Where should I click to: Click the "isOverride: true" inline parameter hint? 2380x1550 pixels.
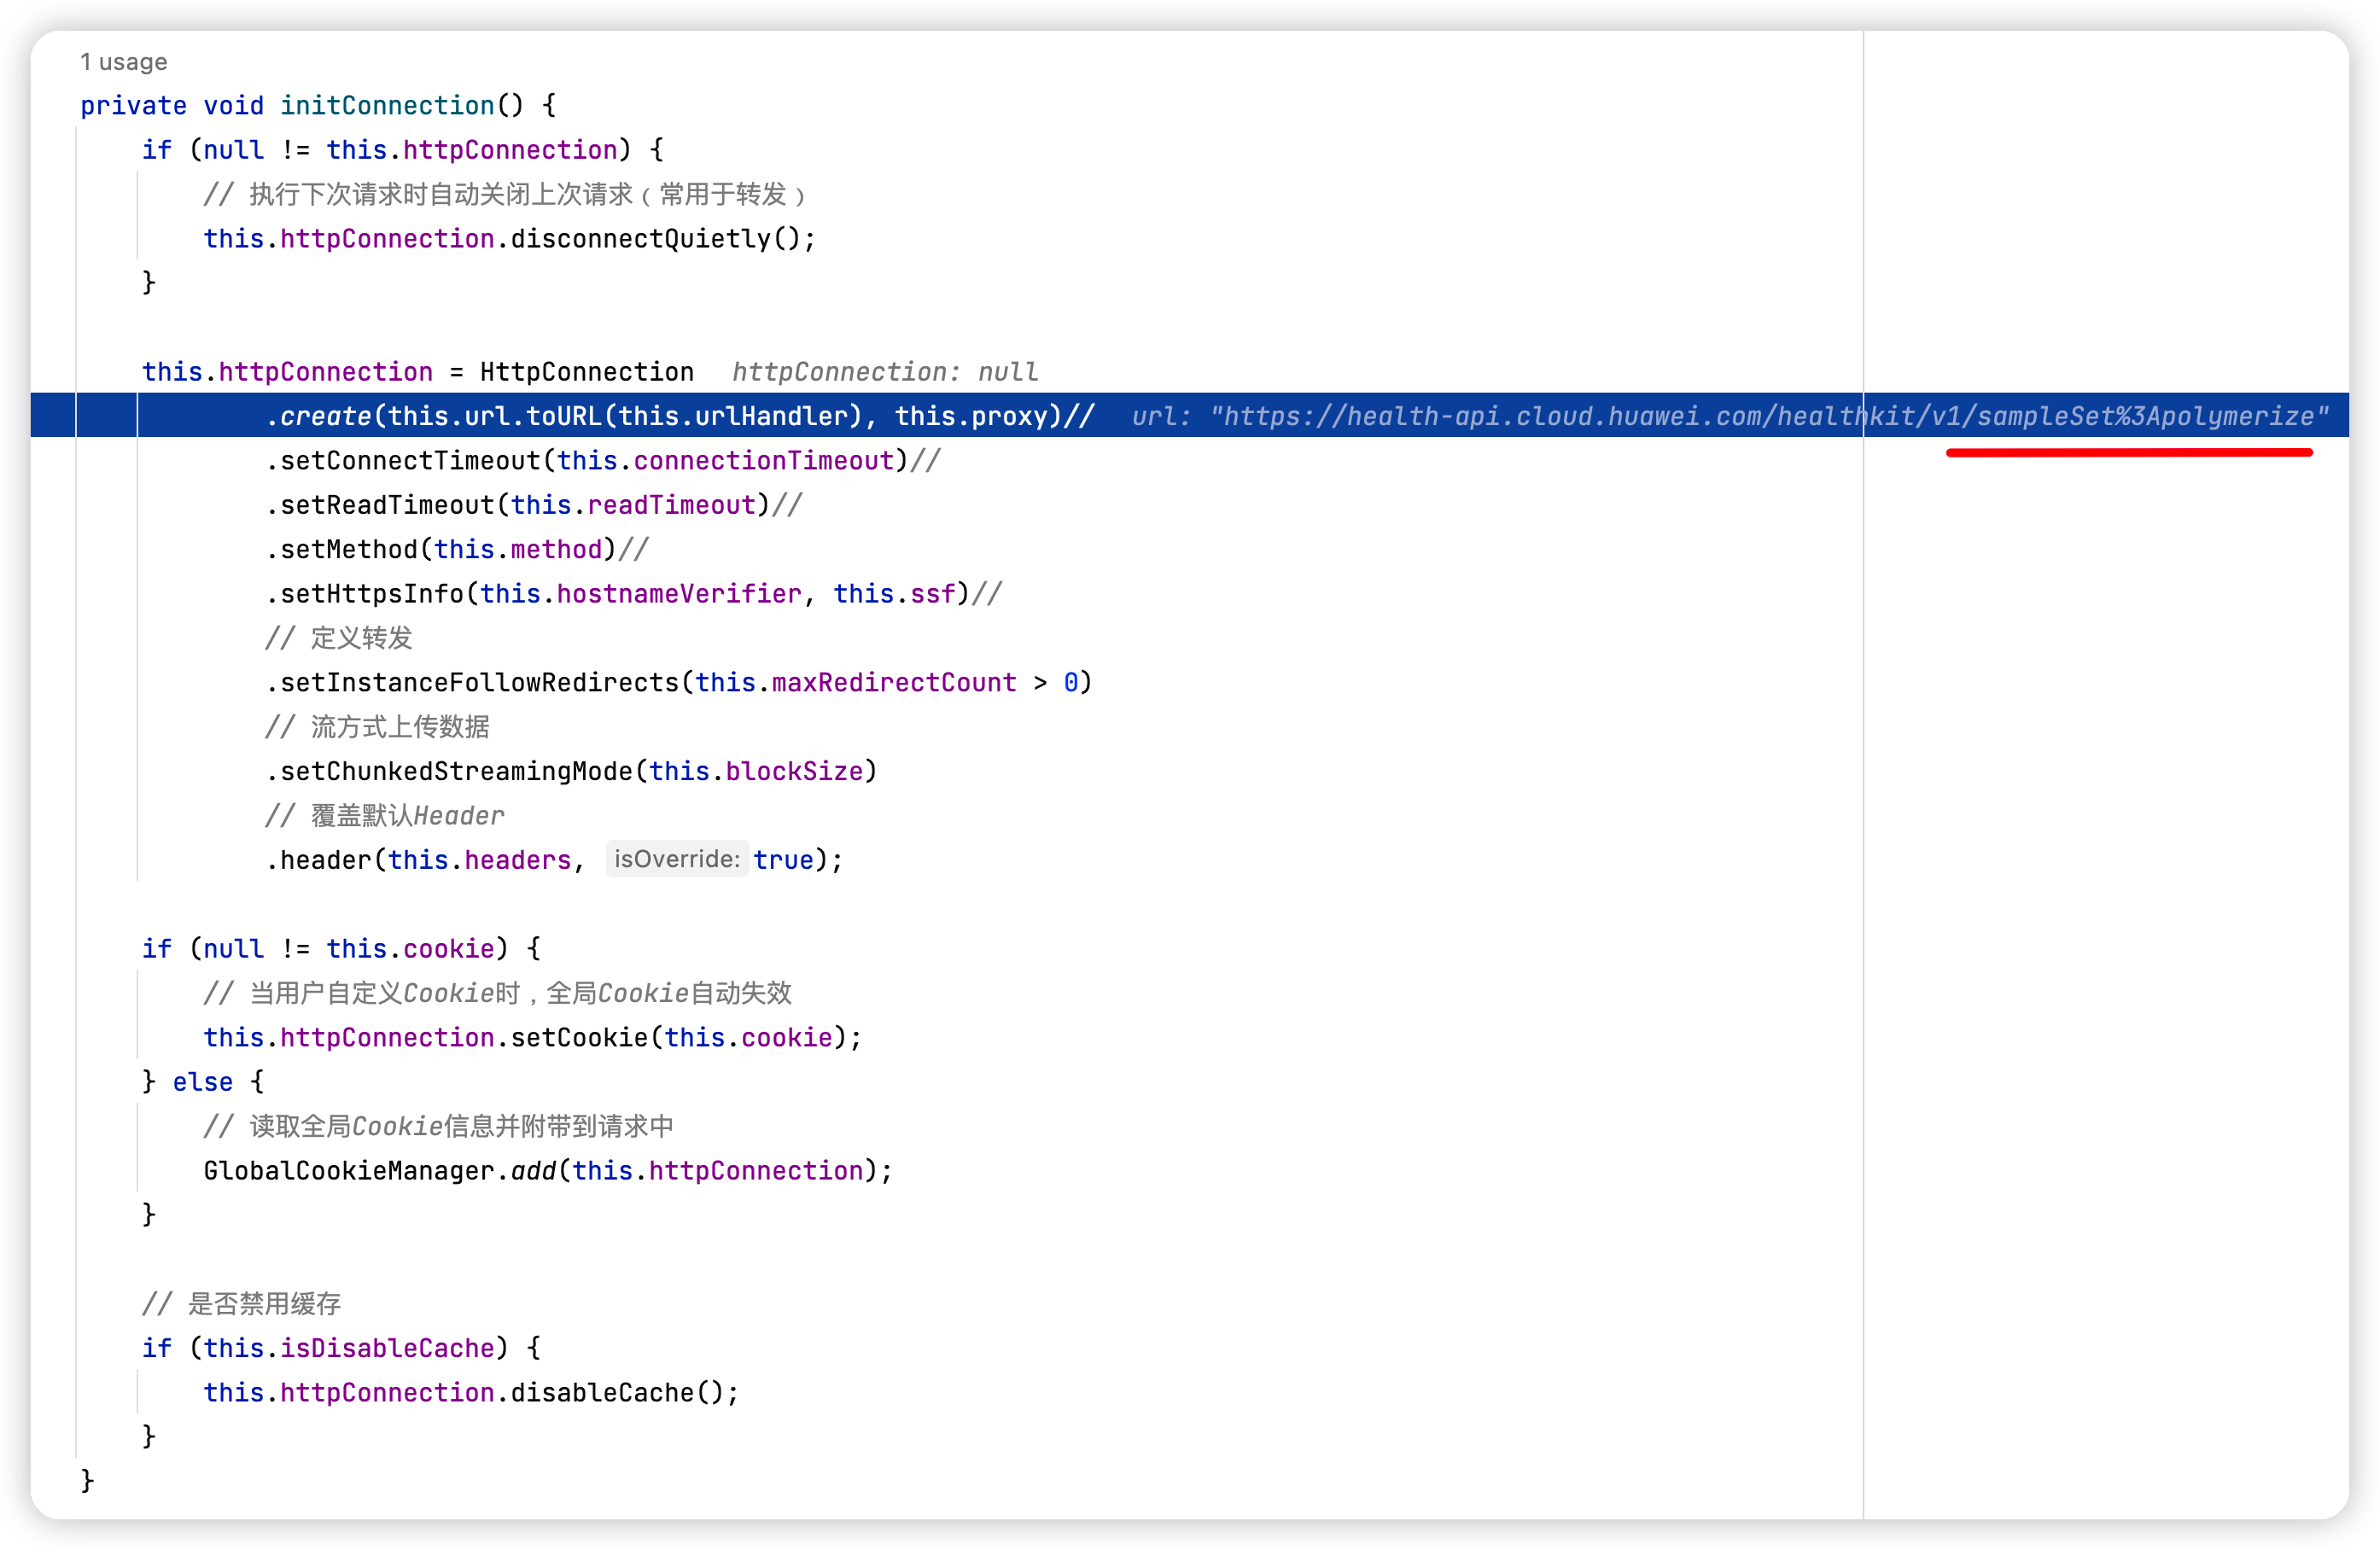click(676, 858)
